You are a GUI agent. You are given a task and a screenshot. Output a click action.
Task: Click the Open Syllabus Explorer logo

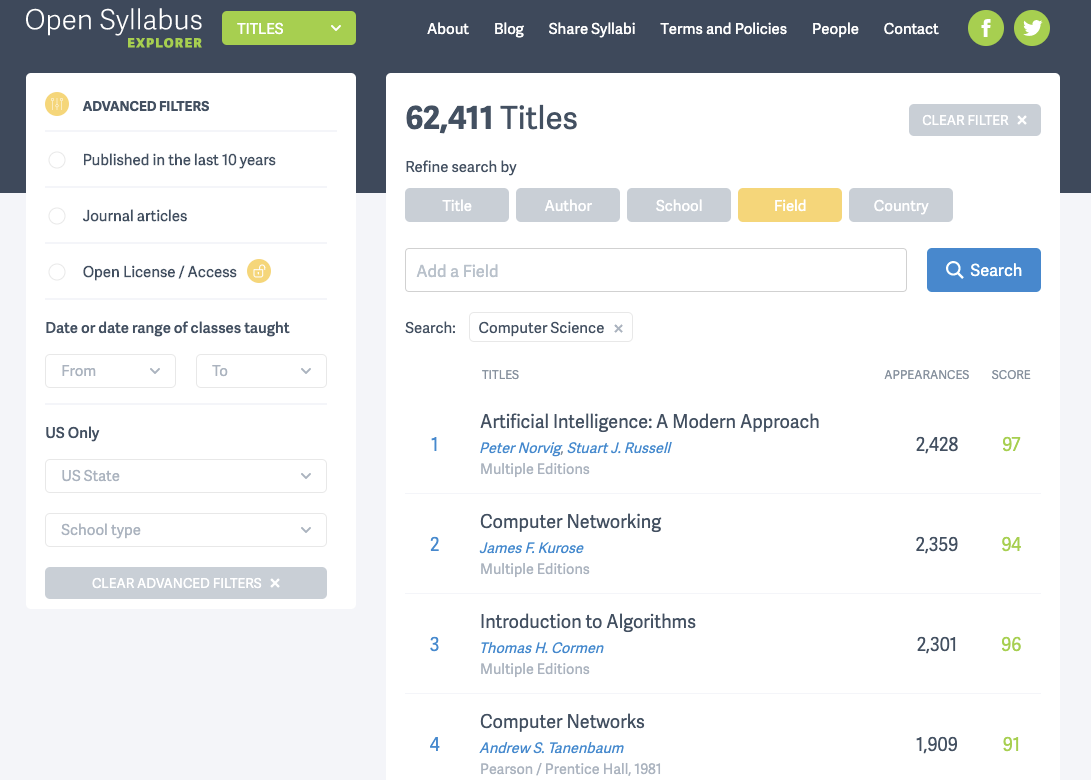[113, 29]
